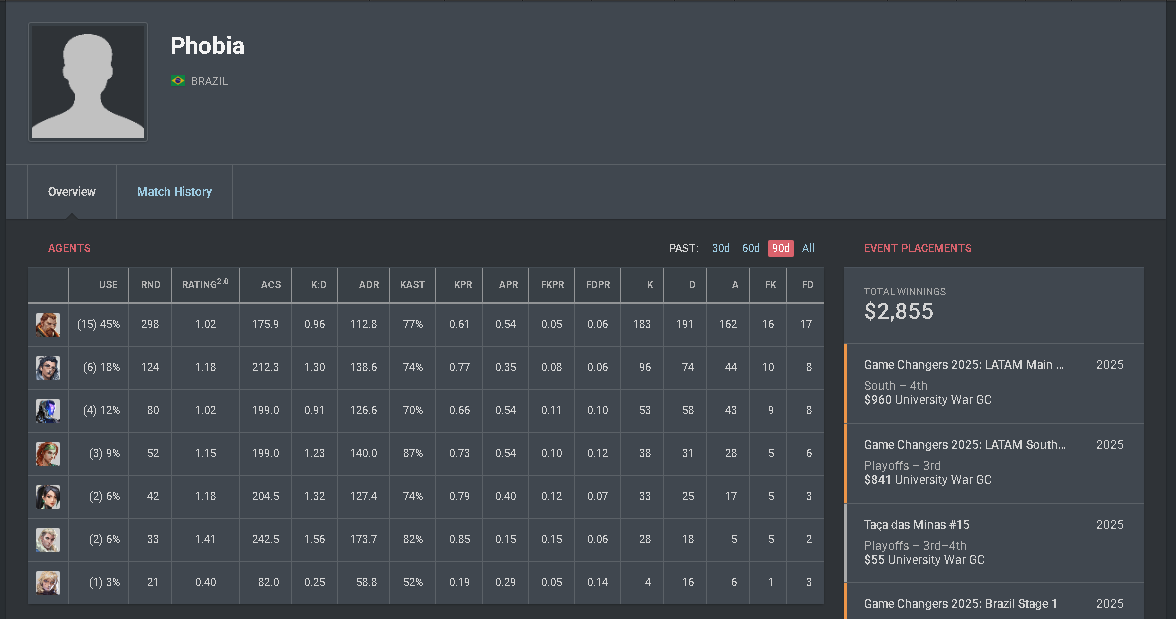Click the agent icon in the (1) 3% row
Image resolution: width=1176 pixels, height=619 pixels.
[48, 583]
